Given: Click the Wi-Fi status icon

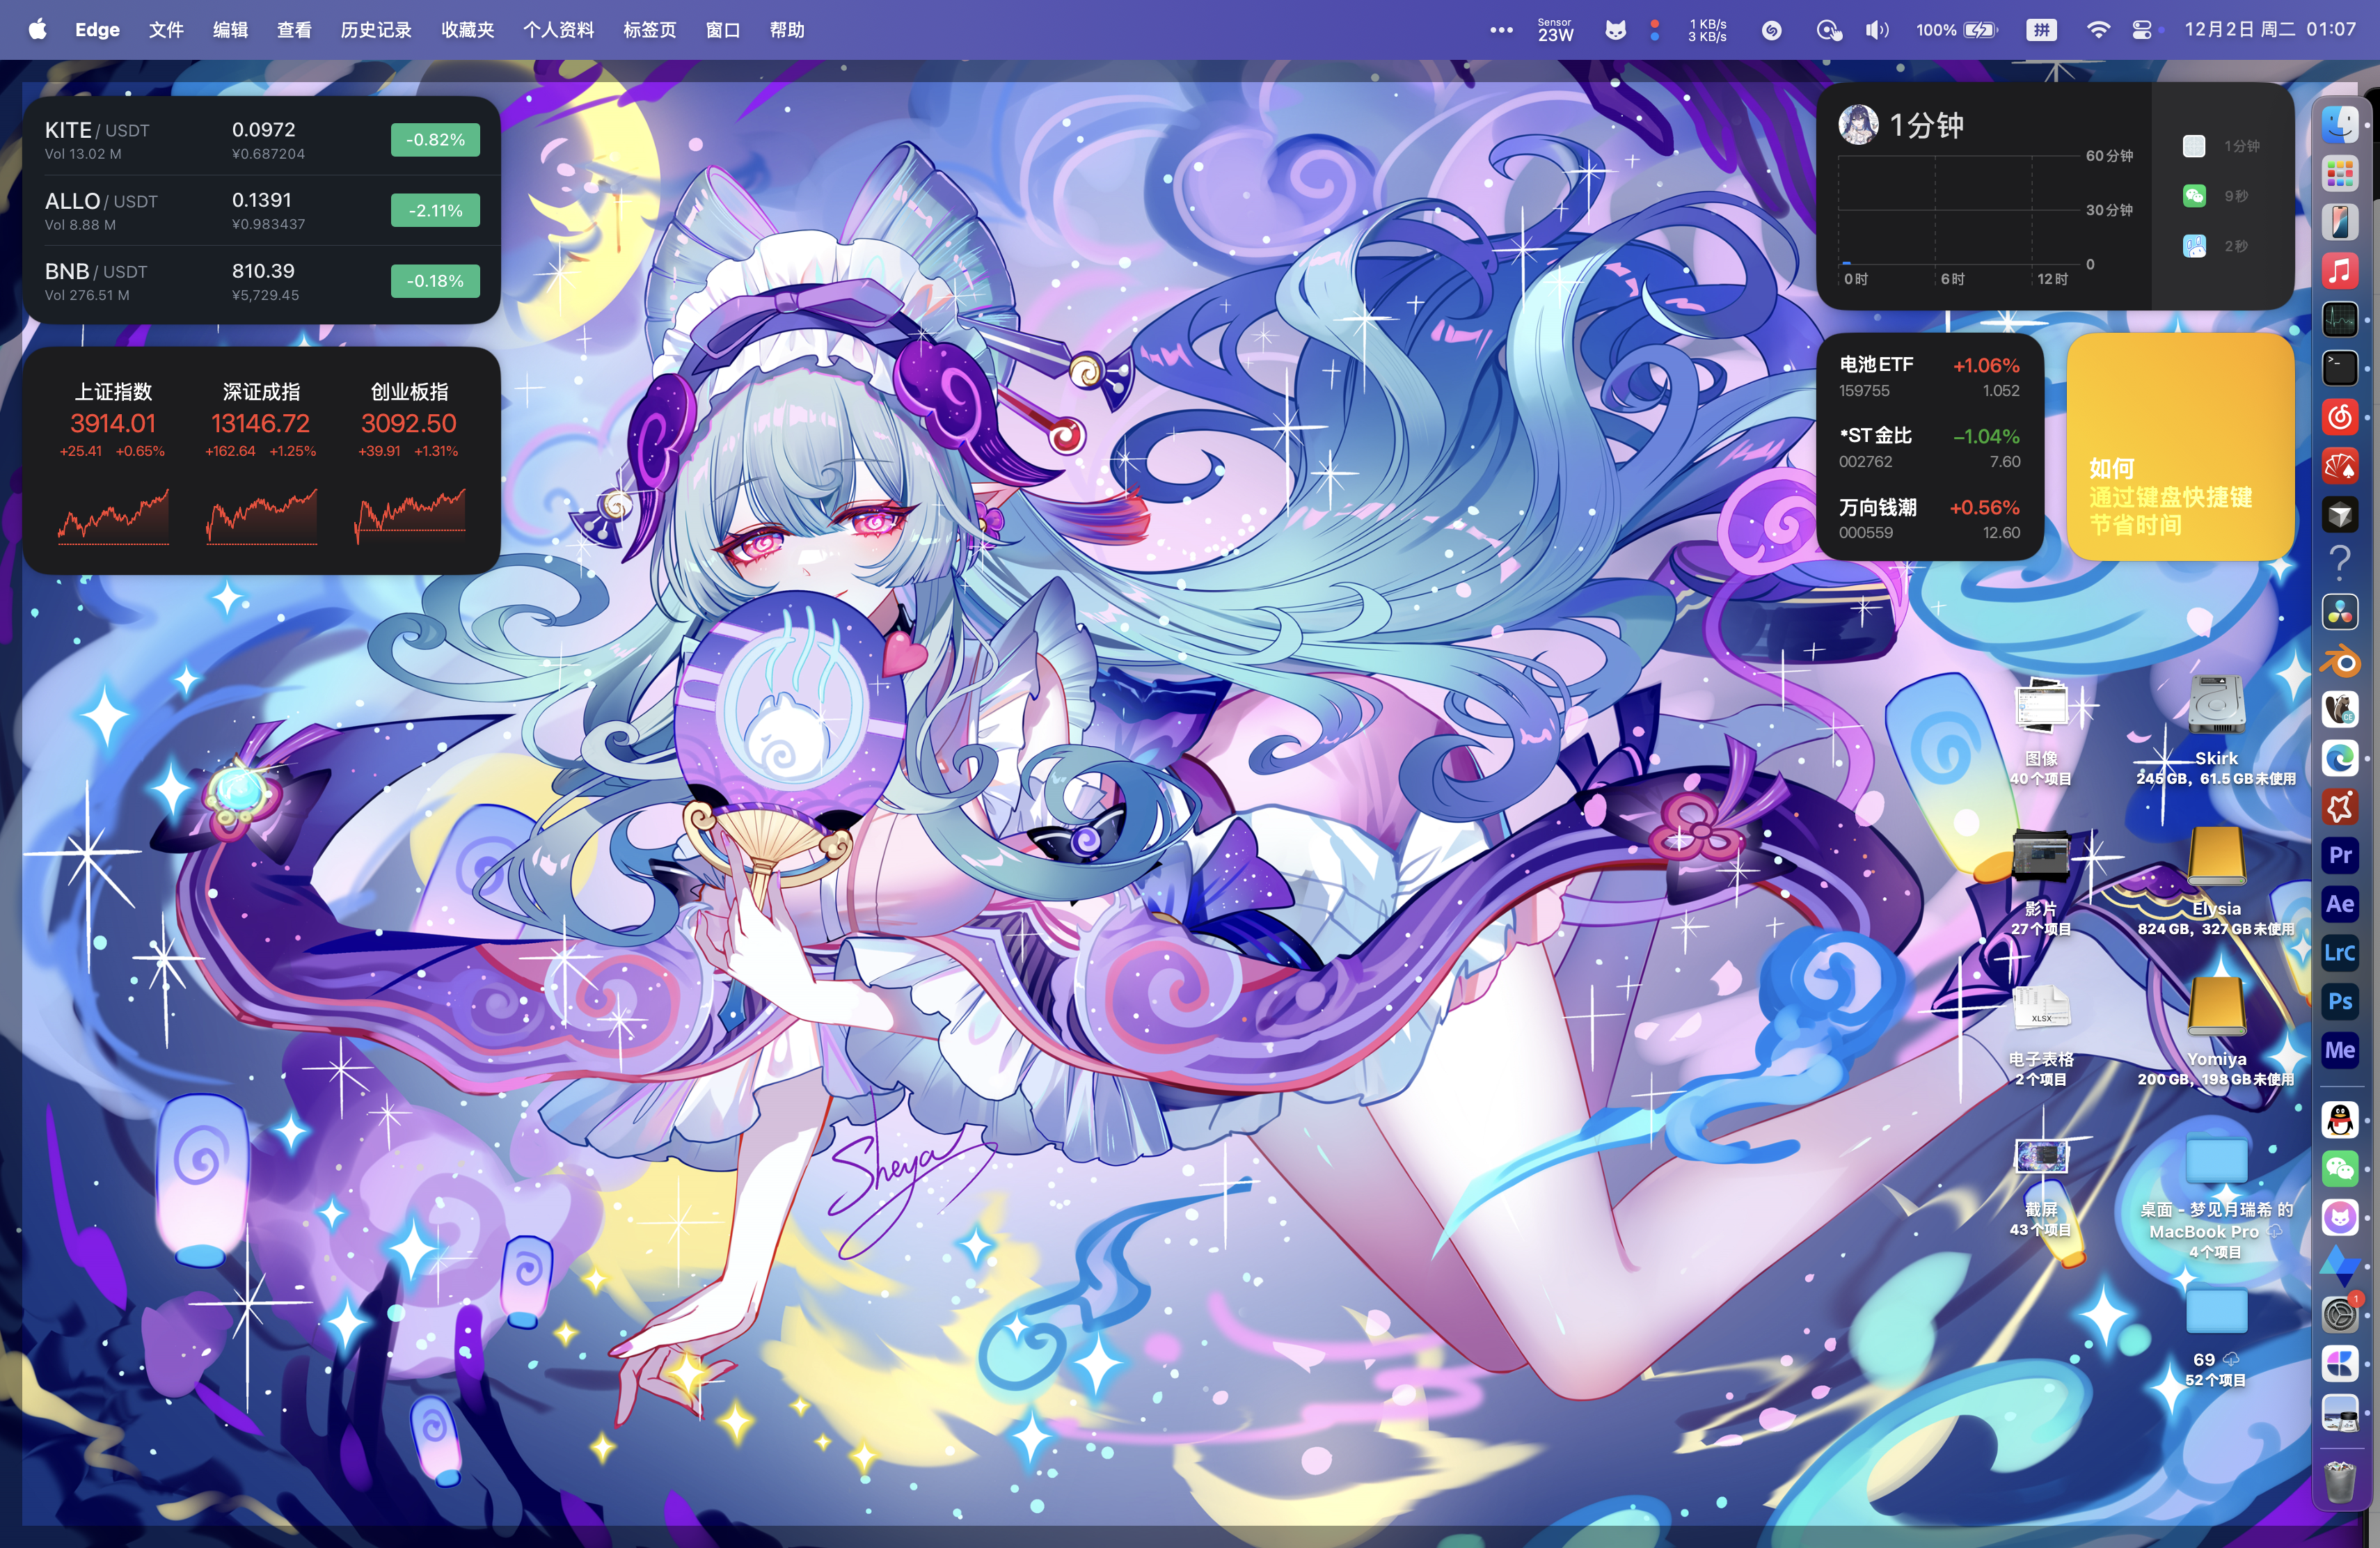Looking at the screenshot, I should 2098,30.
